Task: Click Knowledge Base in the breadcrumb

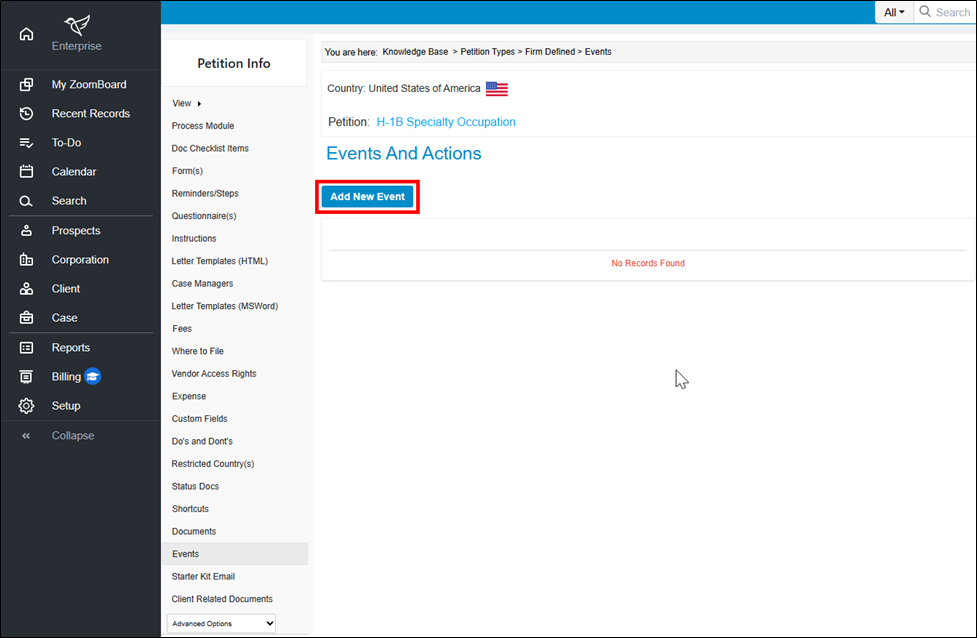Action: pos(415,52)
